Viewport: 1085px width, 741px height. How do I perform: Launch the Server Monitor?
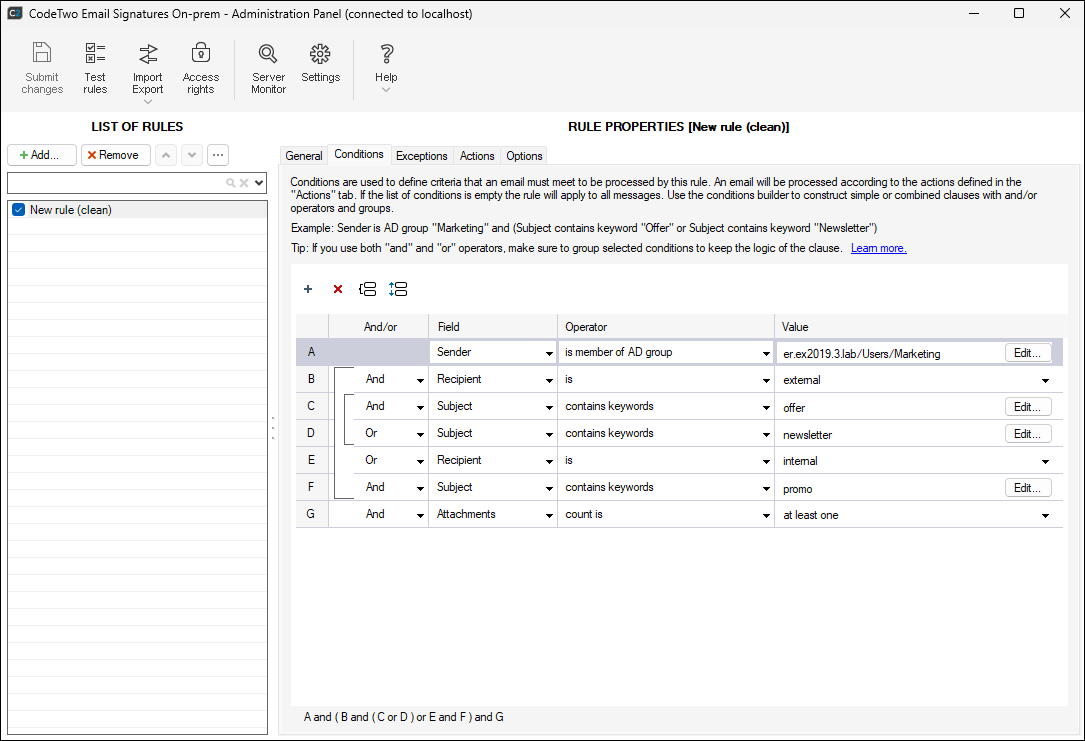[268, 68]
